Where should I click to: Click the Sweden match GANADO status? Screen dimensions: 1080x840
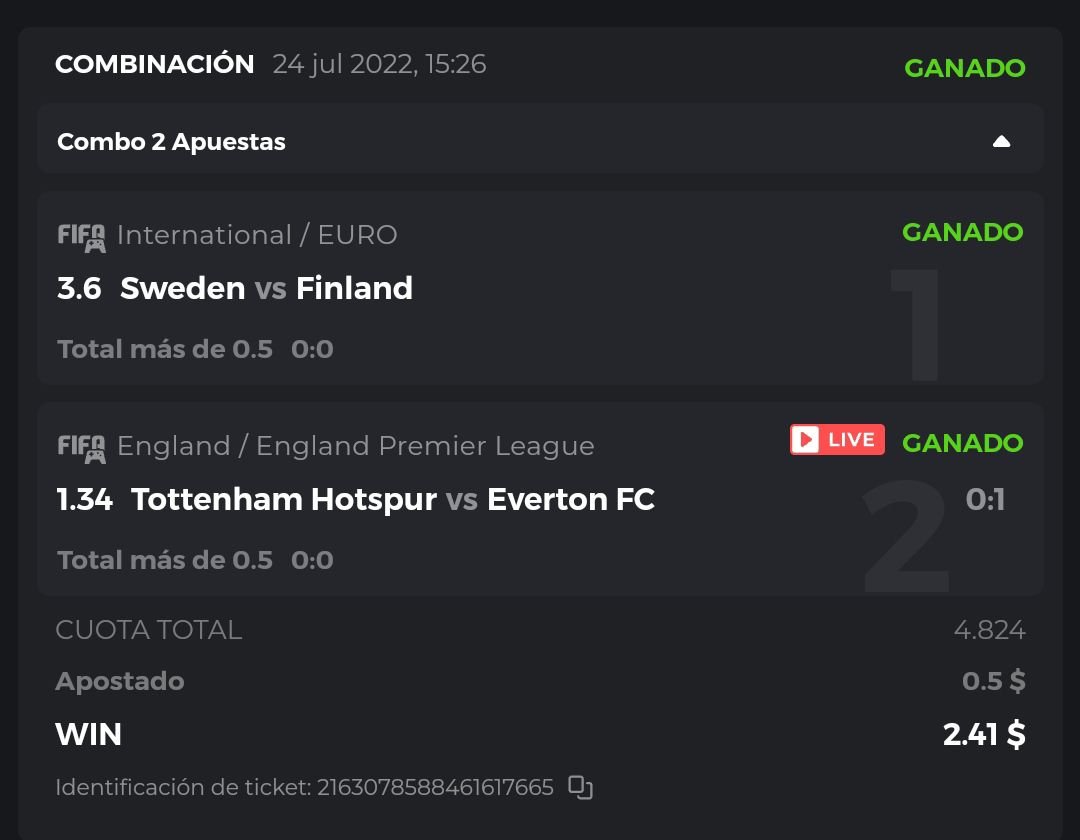pyautogui.click(x=962, y=232)
